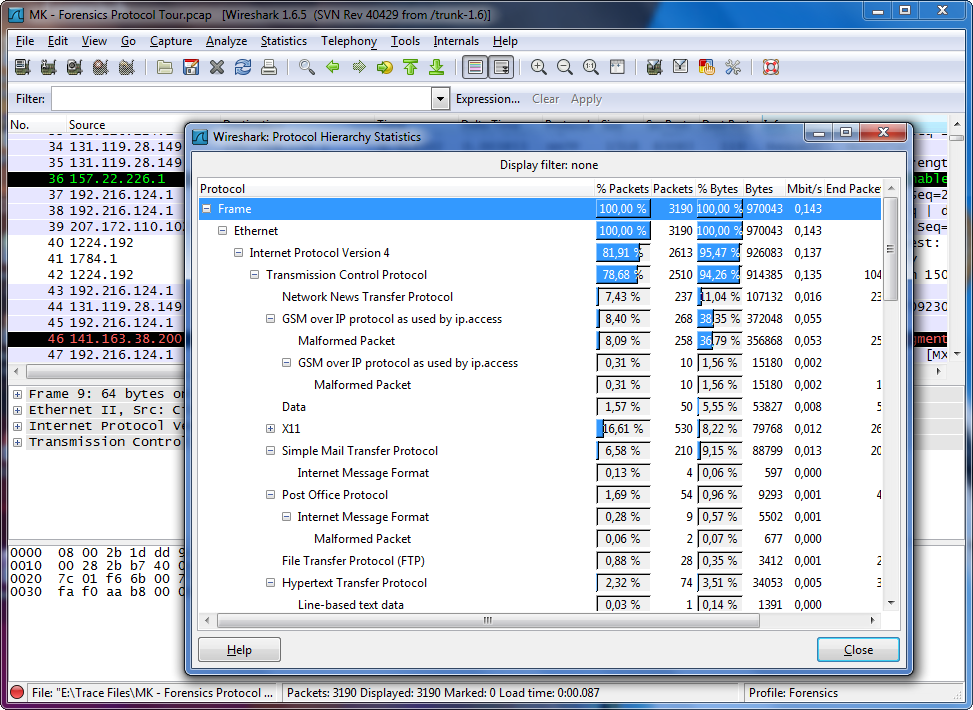The width and height of the screenshot is (973, 710).
Task: Open Preferences via the wrench icon
Action: (733, 67)
